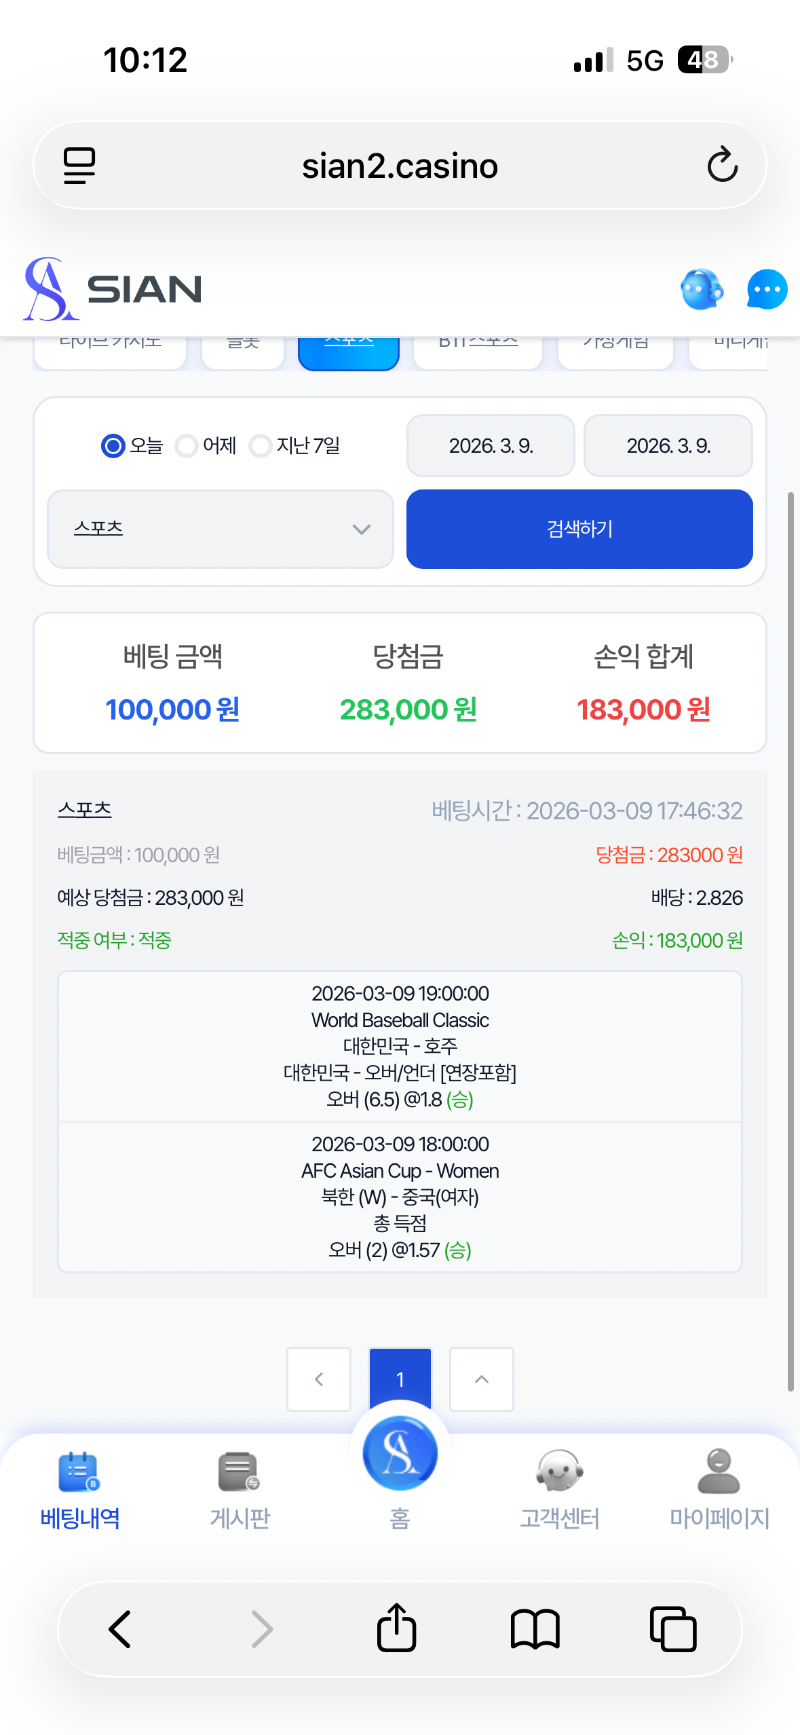Image resolution: width=800 pixels, height=1735 pixels.
Task: Open the blue robot support icon
Action: pyautogui.click(x=702, y=290)
